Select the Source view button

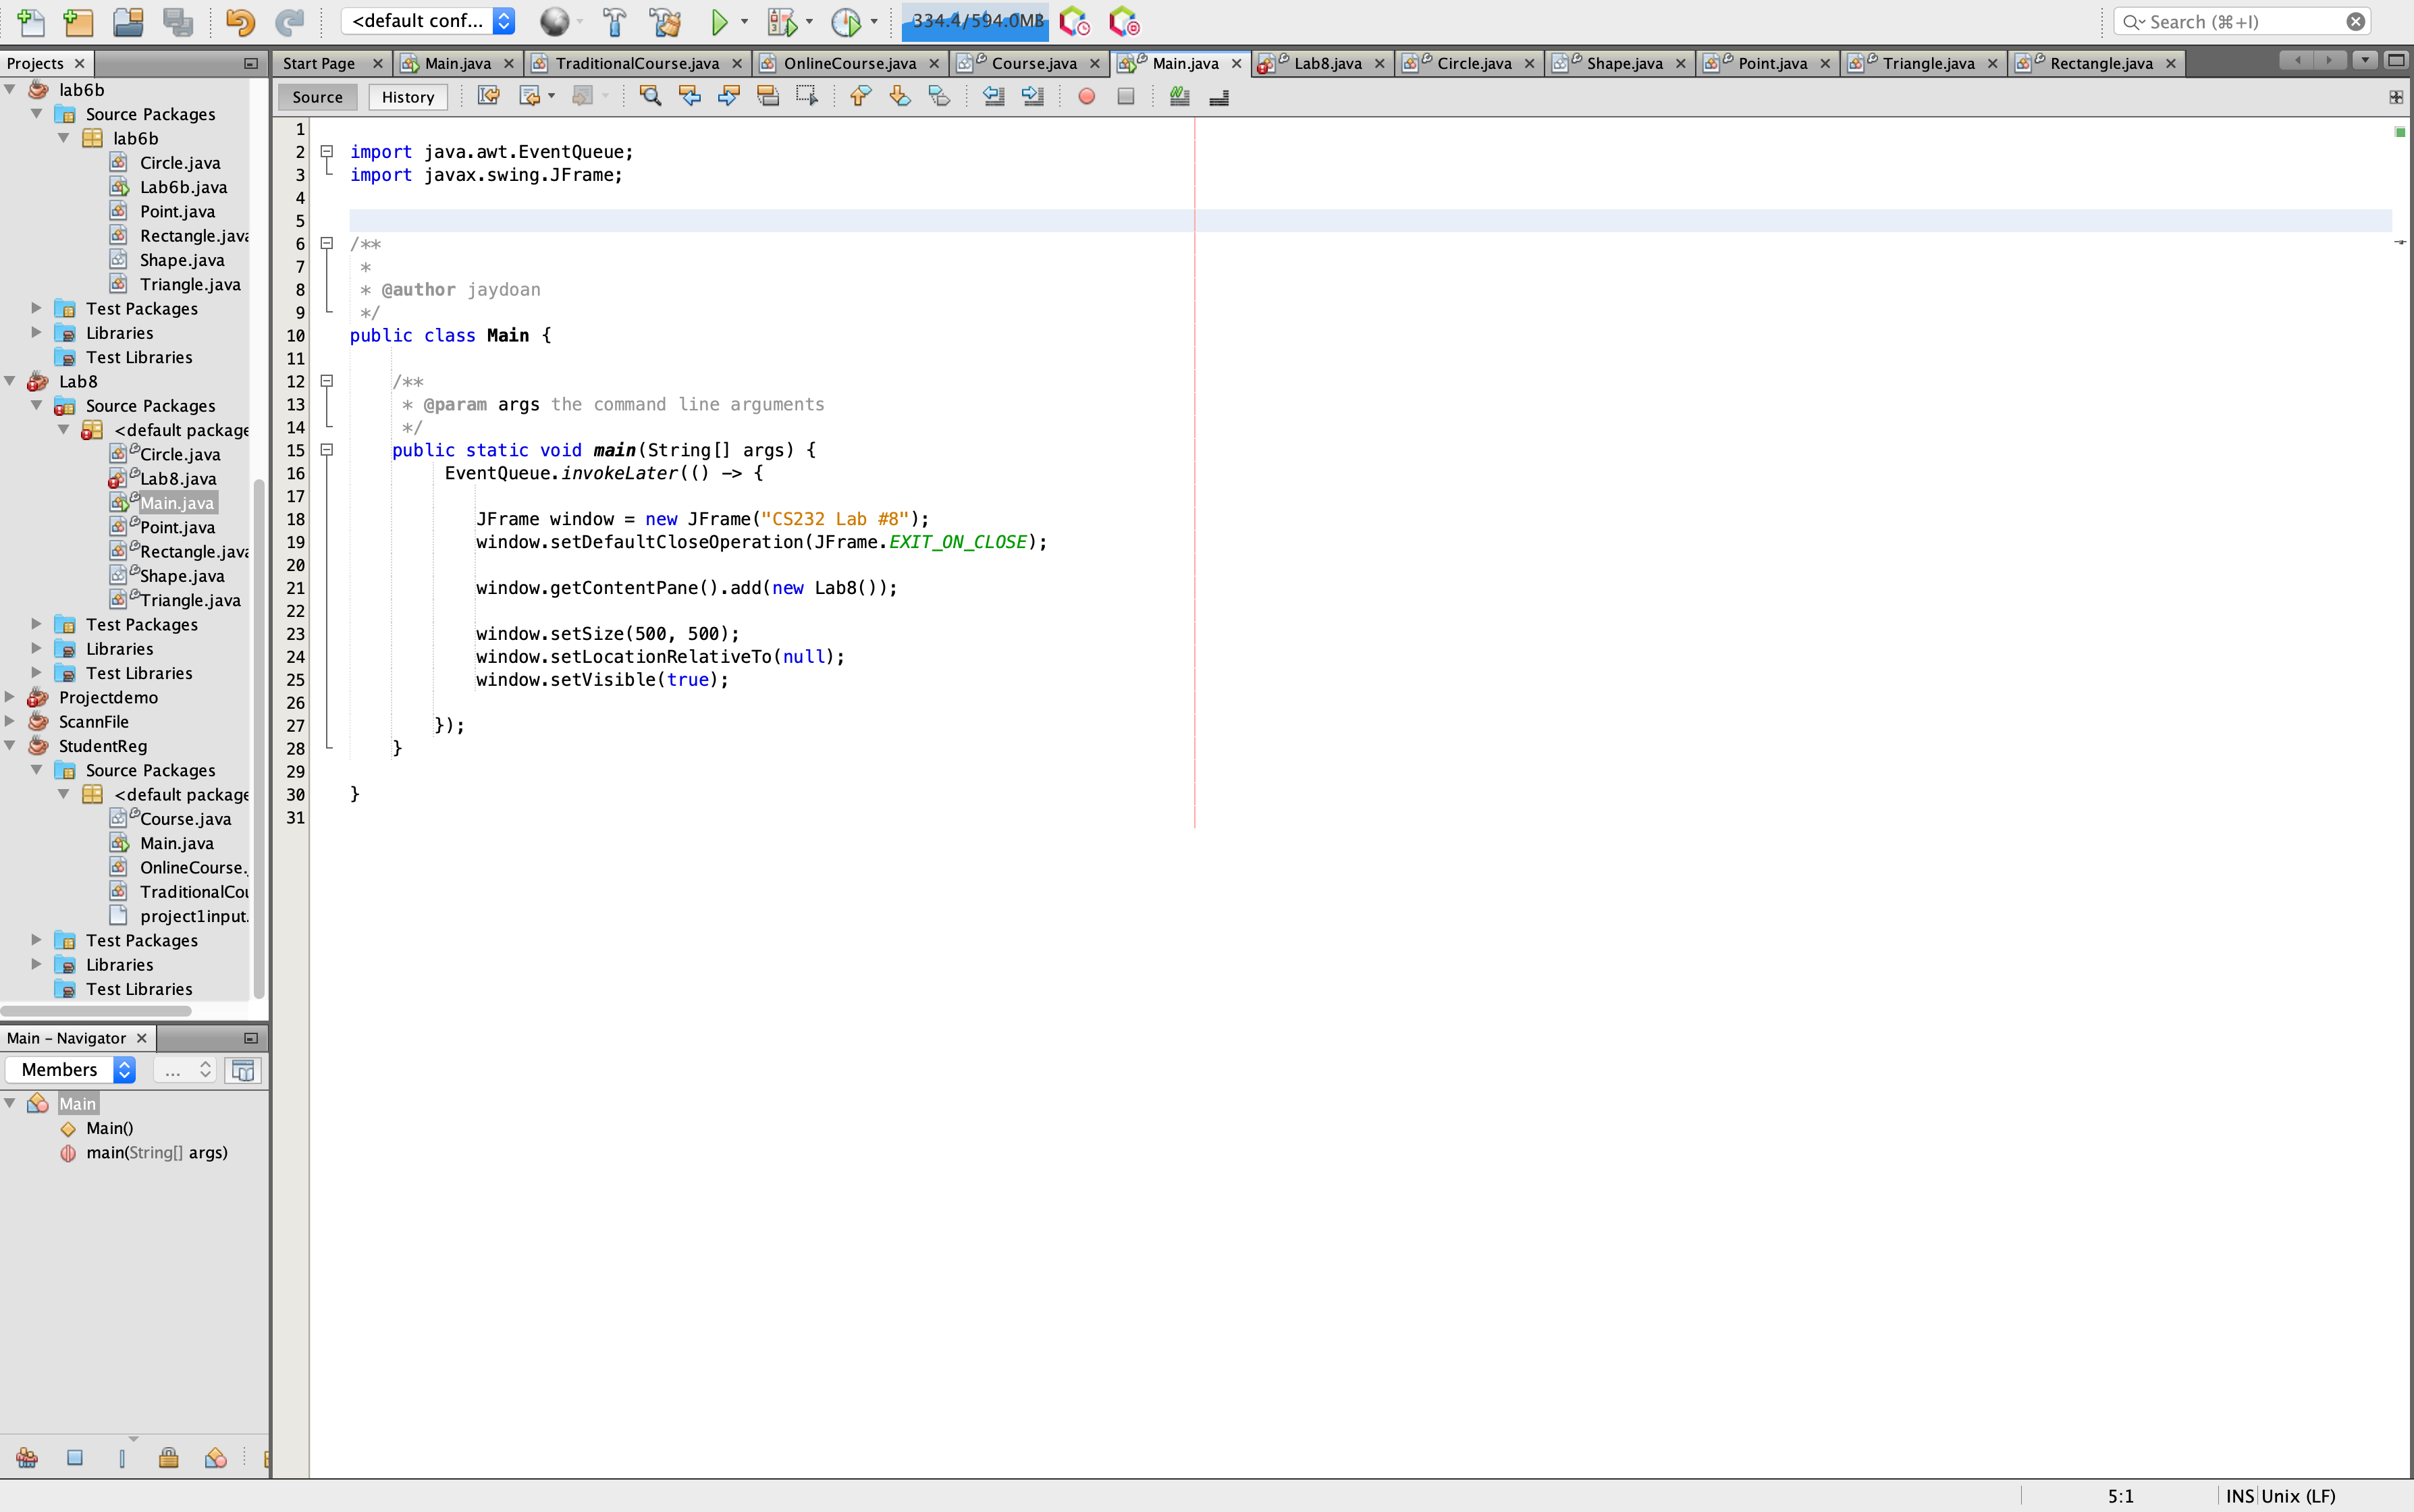(x=318, y=96)
